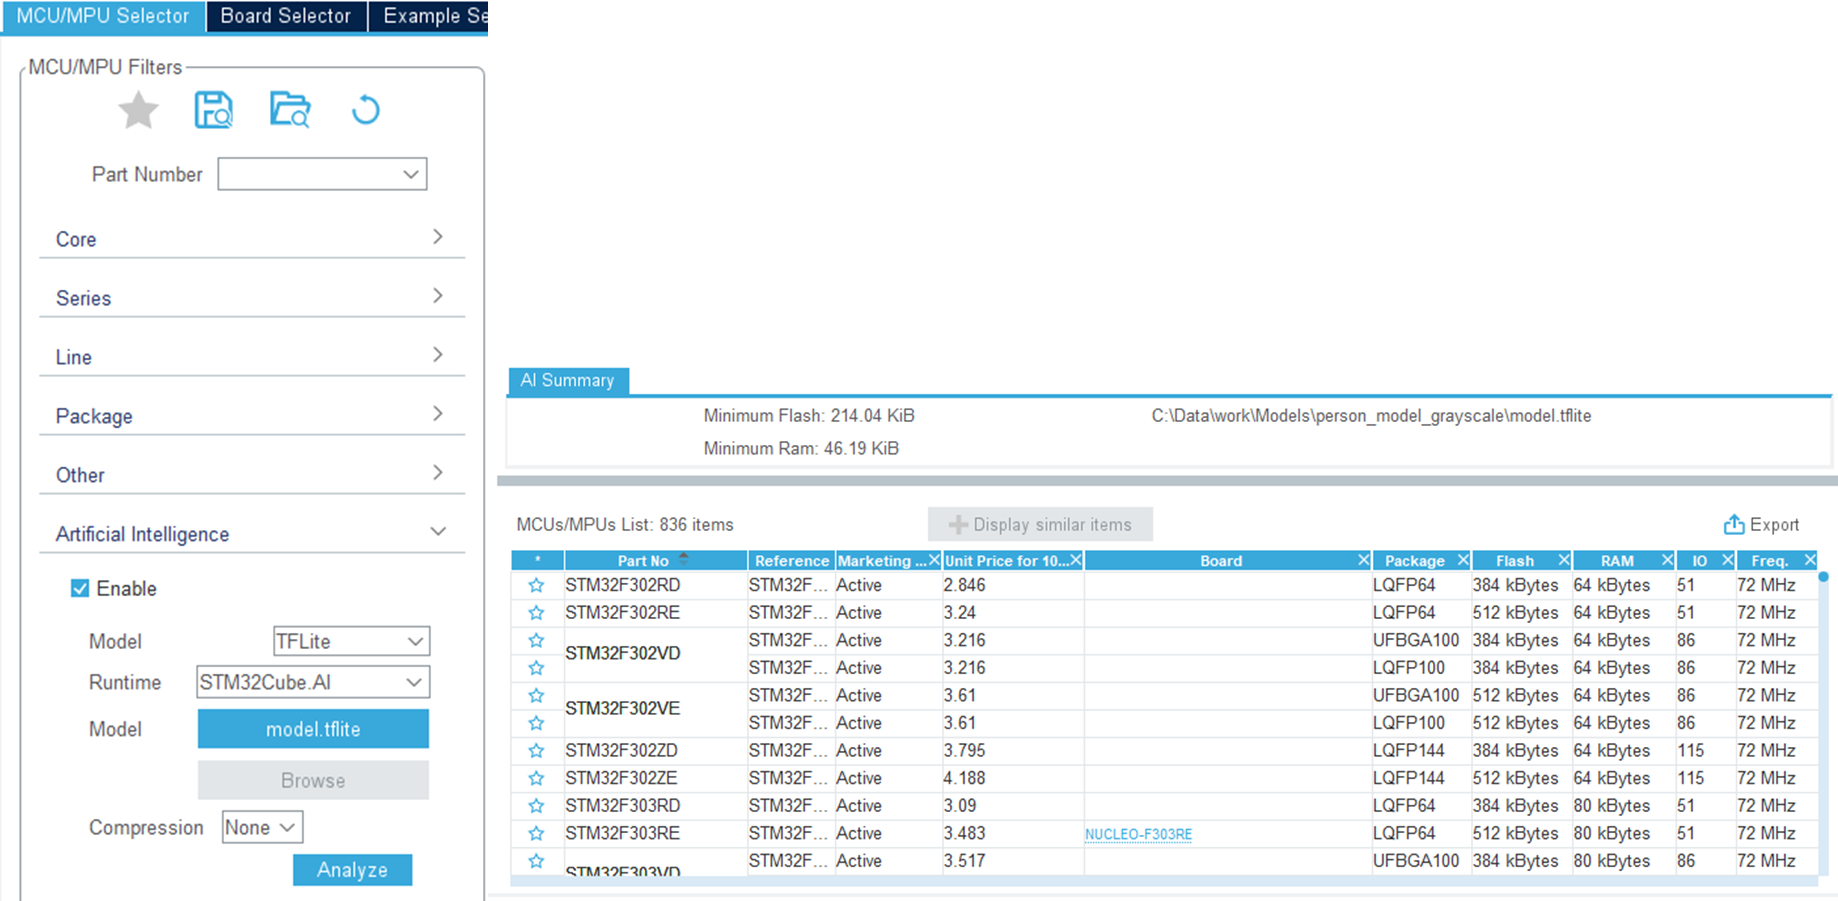
Task: Click the MCUs/MPUs List: 836 items label
Action: (625, 524)
